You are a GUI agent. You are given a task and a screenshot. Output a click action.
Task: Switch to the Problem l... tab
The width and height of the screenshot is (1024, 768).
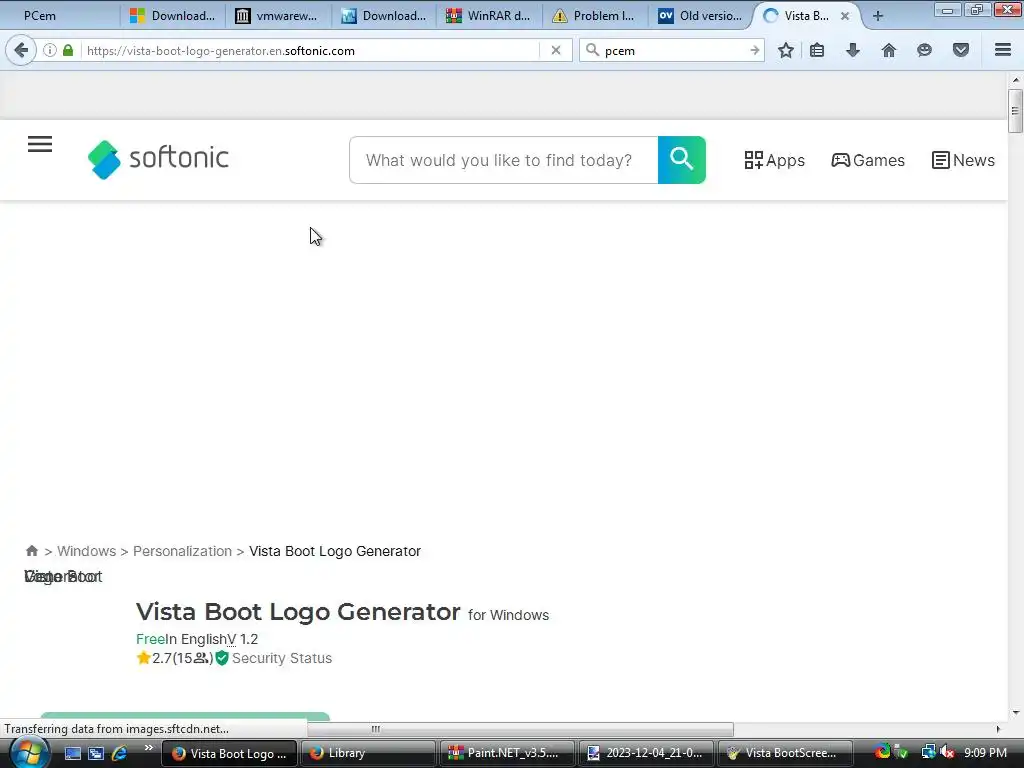(595, 16)
